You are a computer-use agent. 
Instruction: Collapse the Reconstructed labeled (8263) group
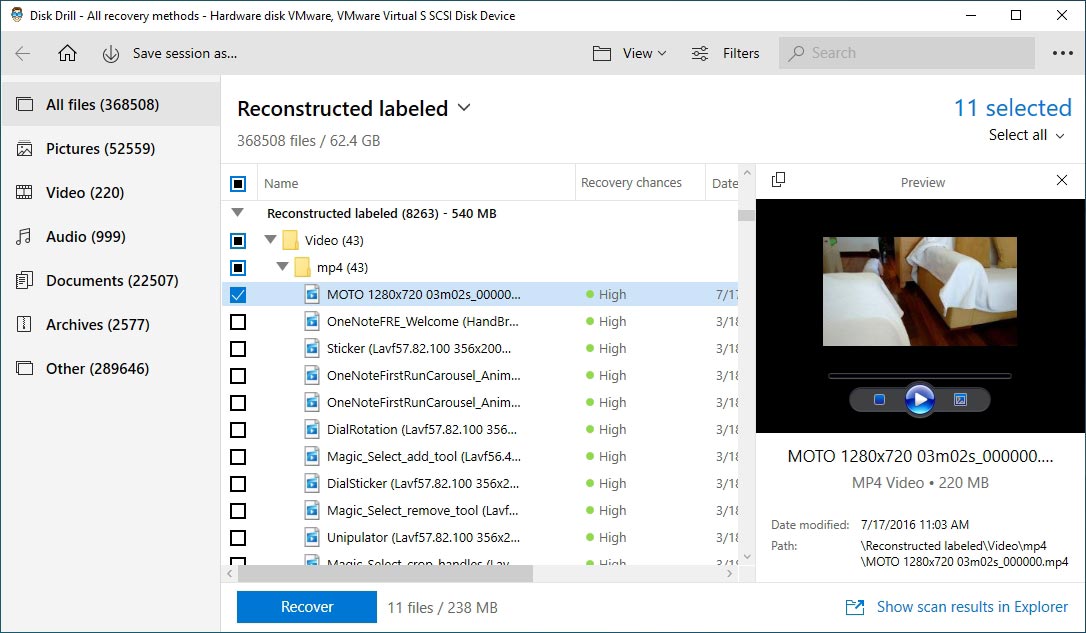tap(238, 213)
